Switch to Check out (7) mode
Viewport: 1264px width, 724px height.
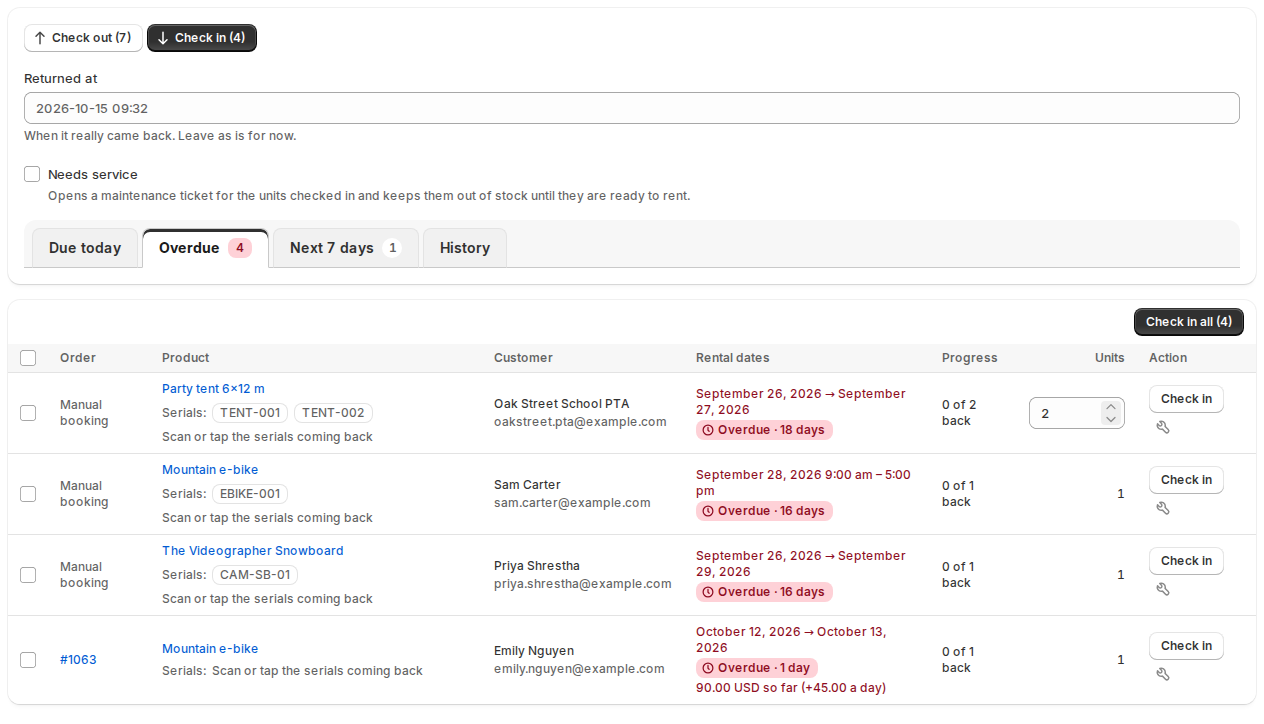tap(83, 38)
